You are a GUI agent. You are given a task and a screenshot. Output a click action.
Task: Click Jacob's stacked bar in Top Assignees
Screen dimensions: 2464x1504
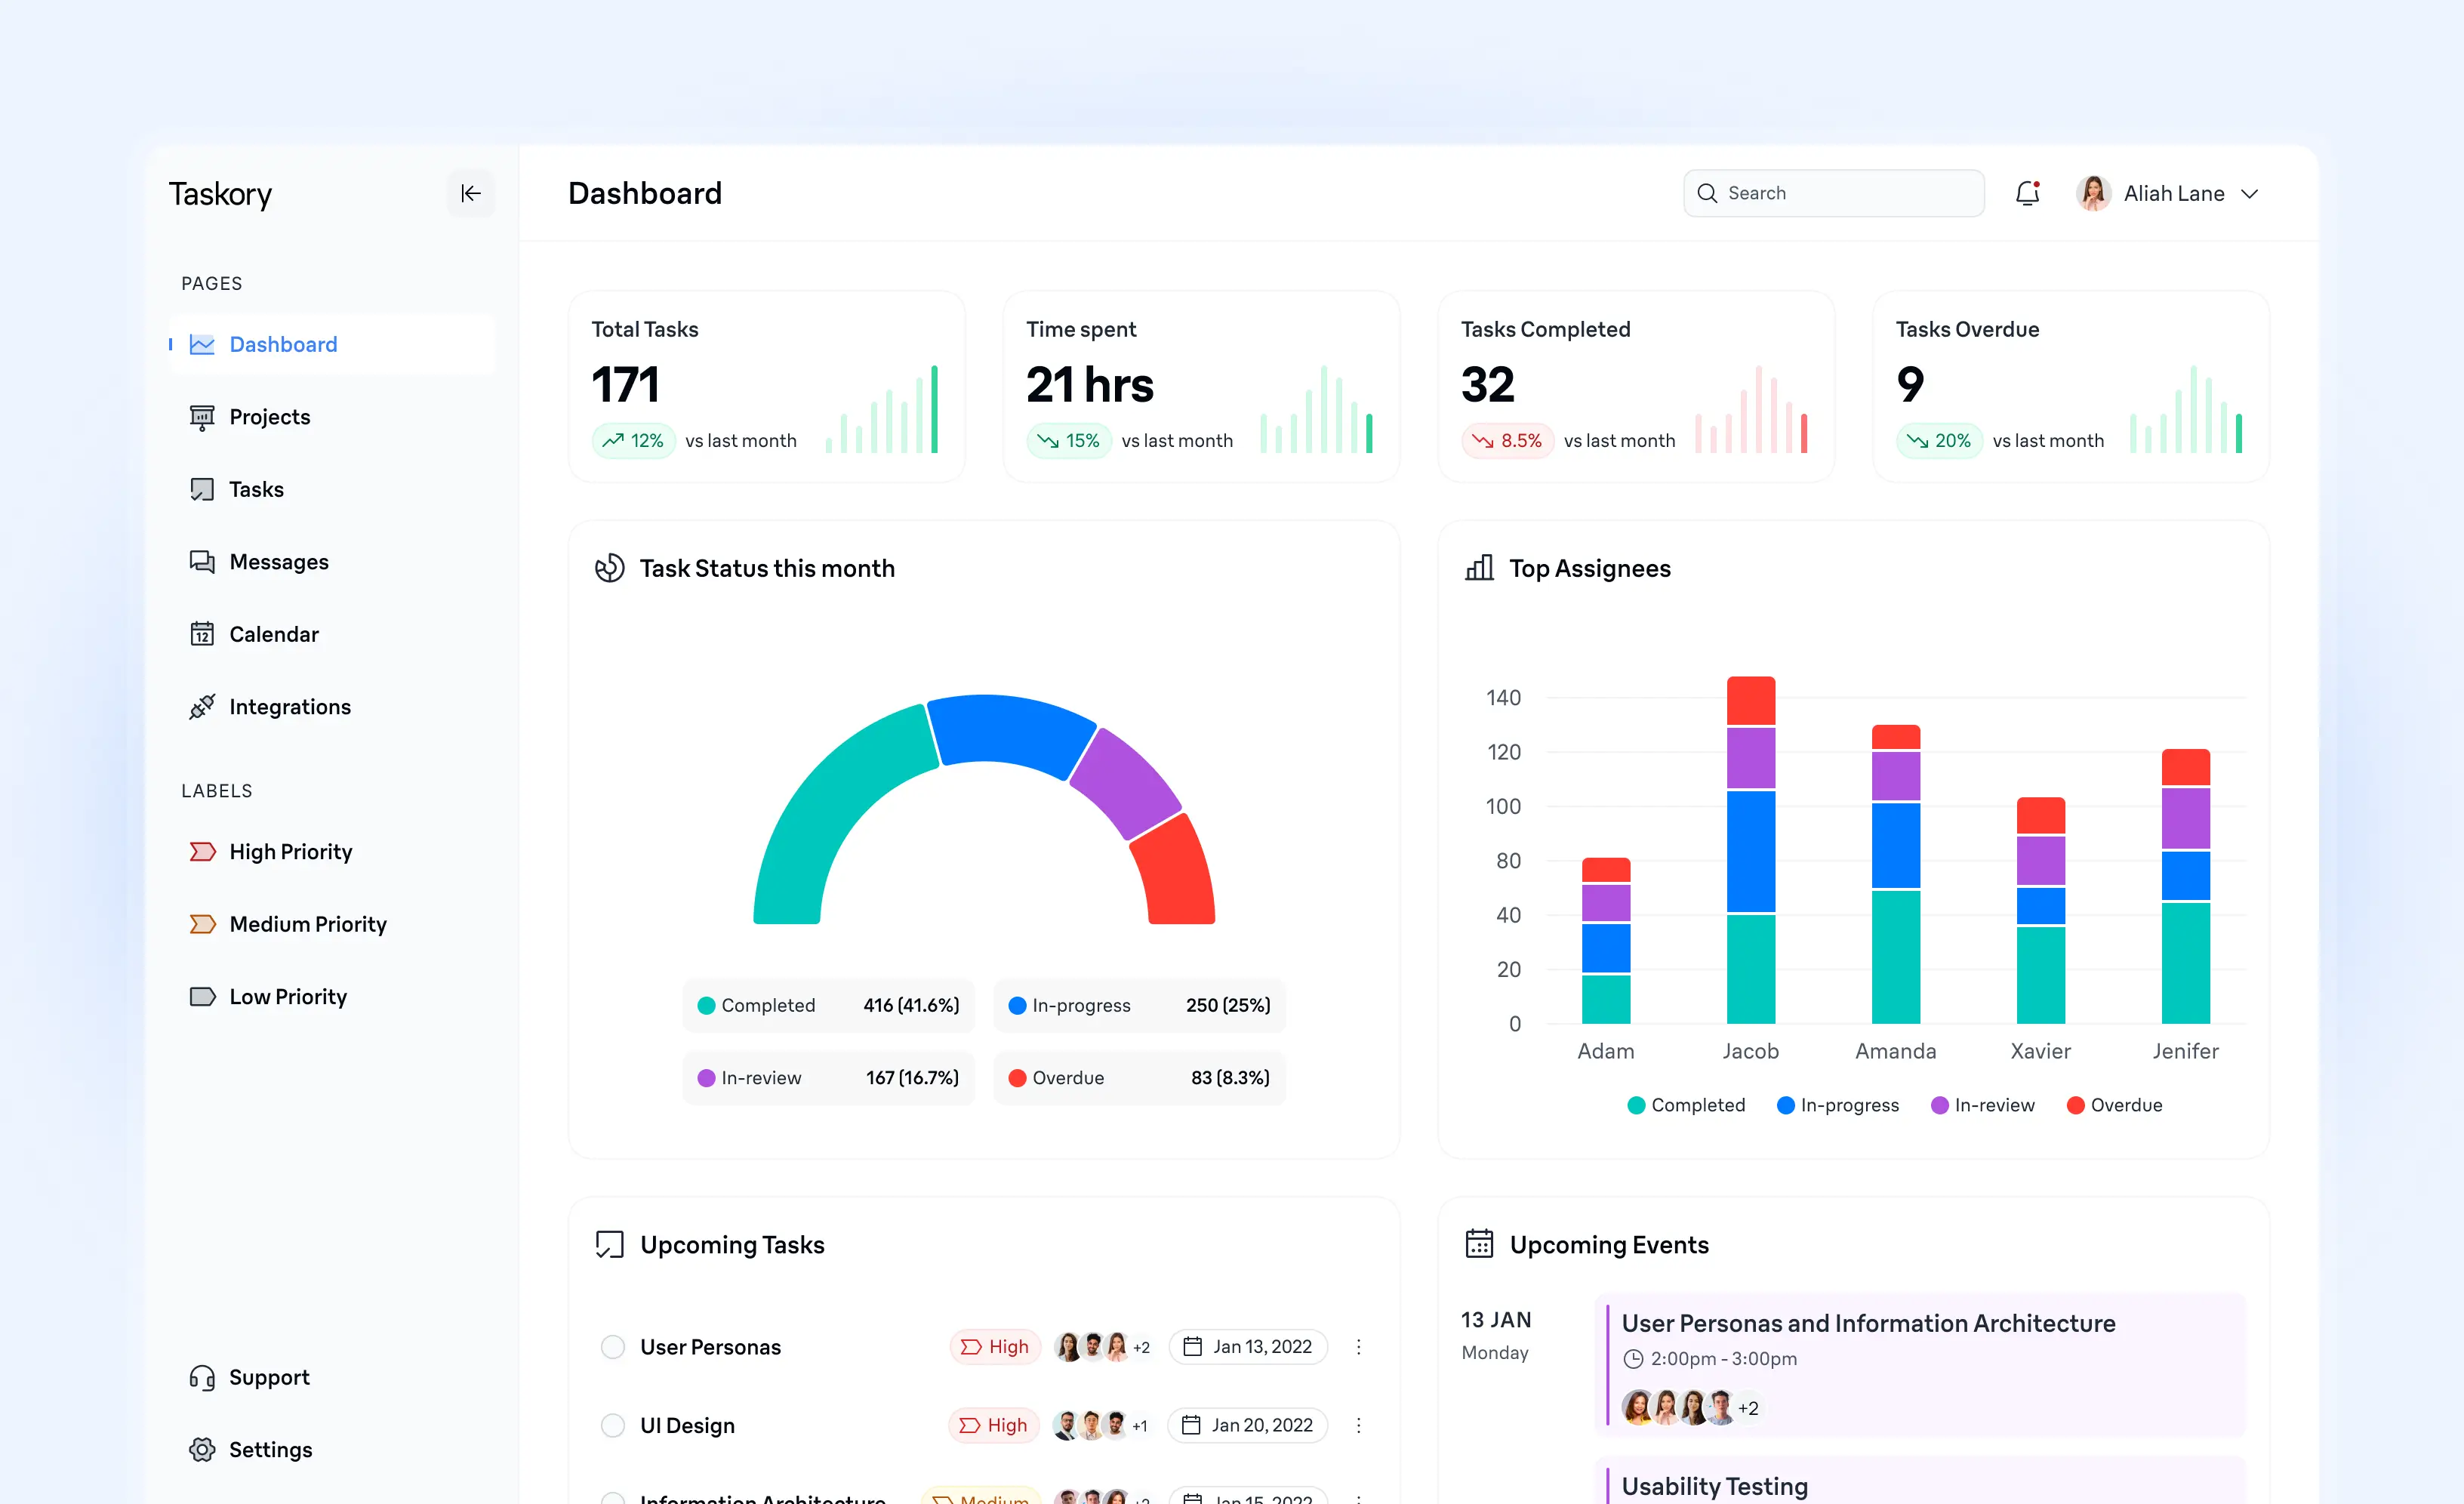1750,850
